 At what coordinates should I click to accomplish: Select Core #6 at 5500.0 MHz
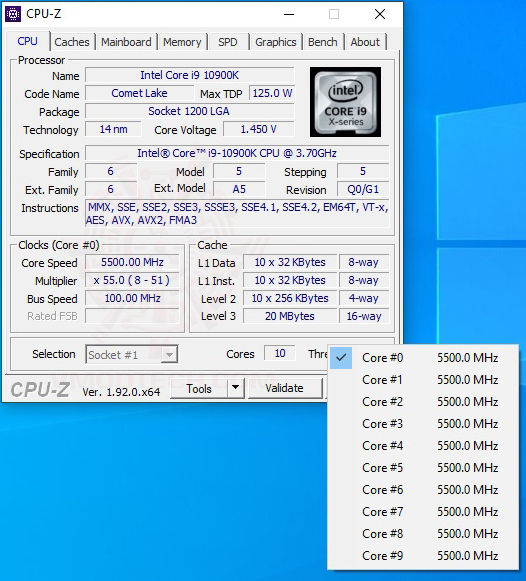(x=423, y=489)
